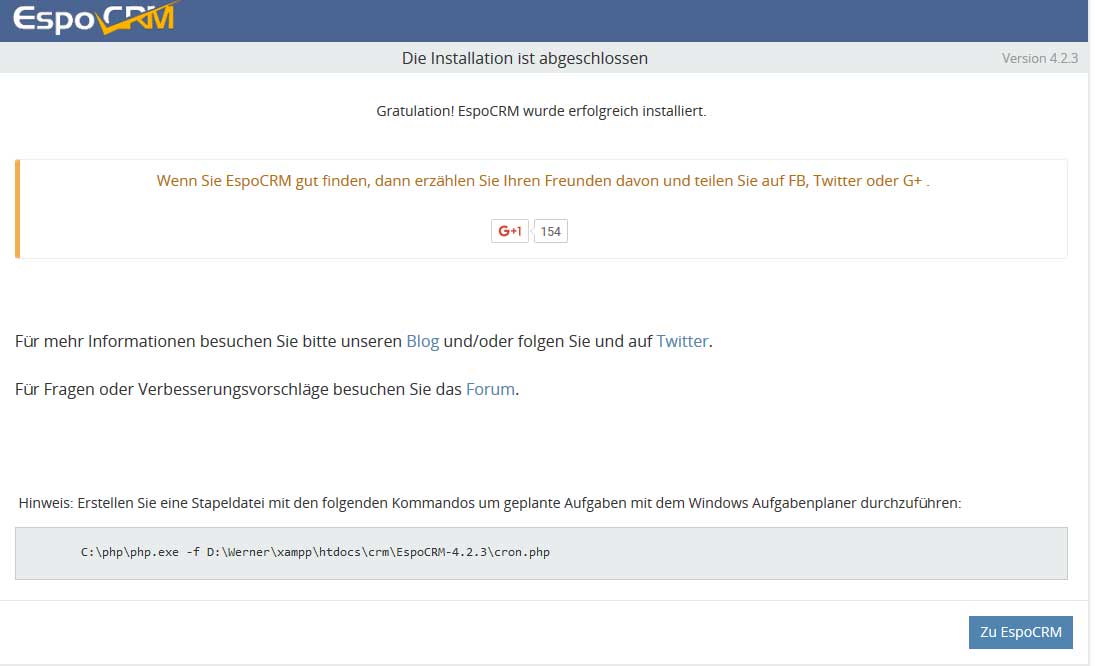
Task: Click the Google +1 share button
Action: tap(508, 230)
